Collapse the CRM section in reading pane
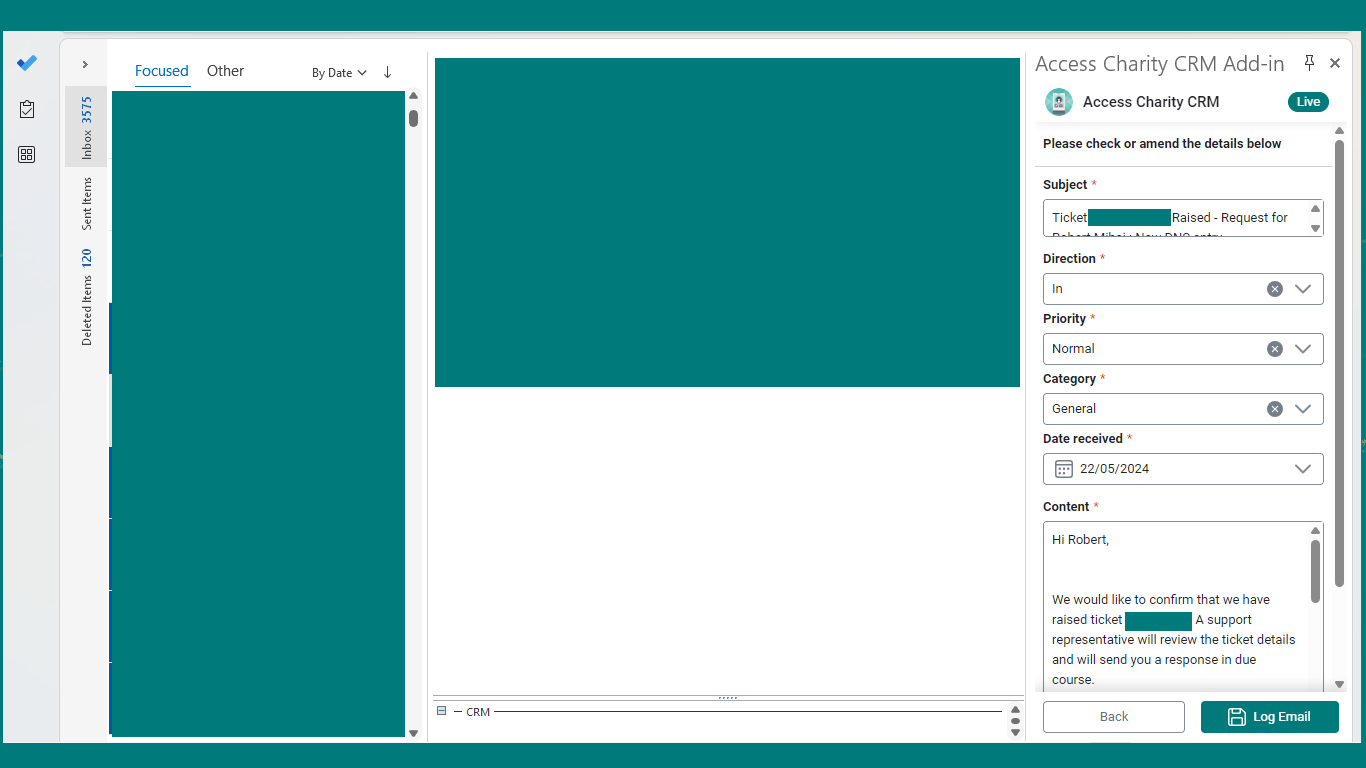Image resolution: width=1366 pixels, height=768 pixels. coord(442,711)
